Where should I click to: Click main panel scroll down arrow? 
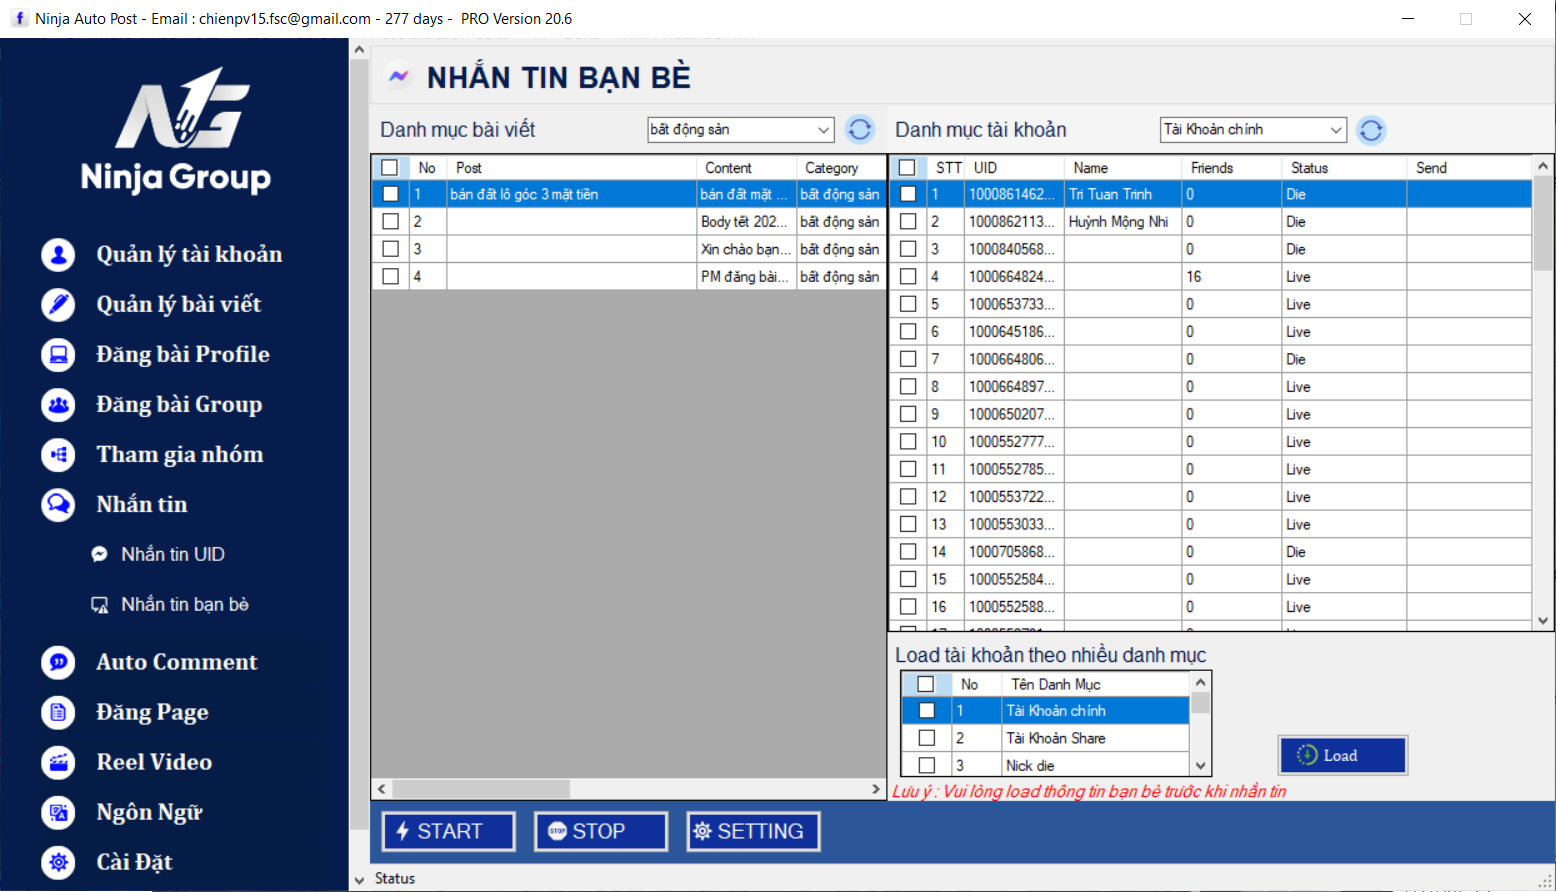pos(360,881)
